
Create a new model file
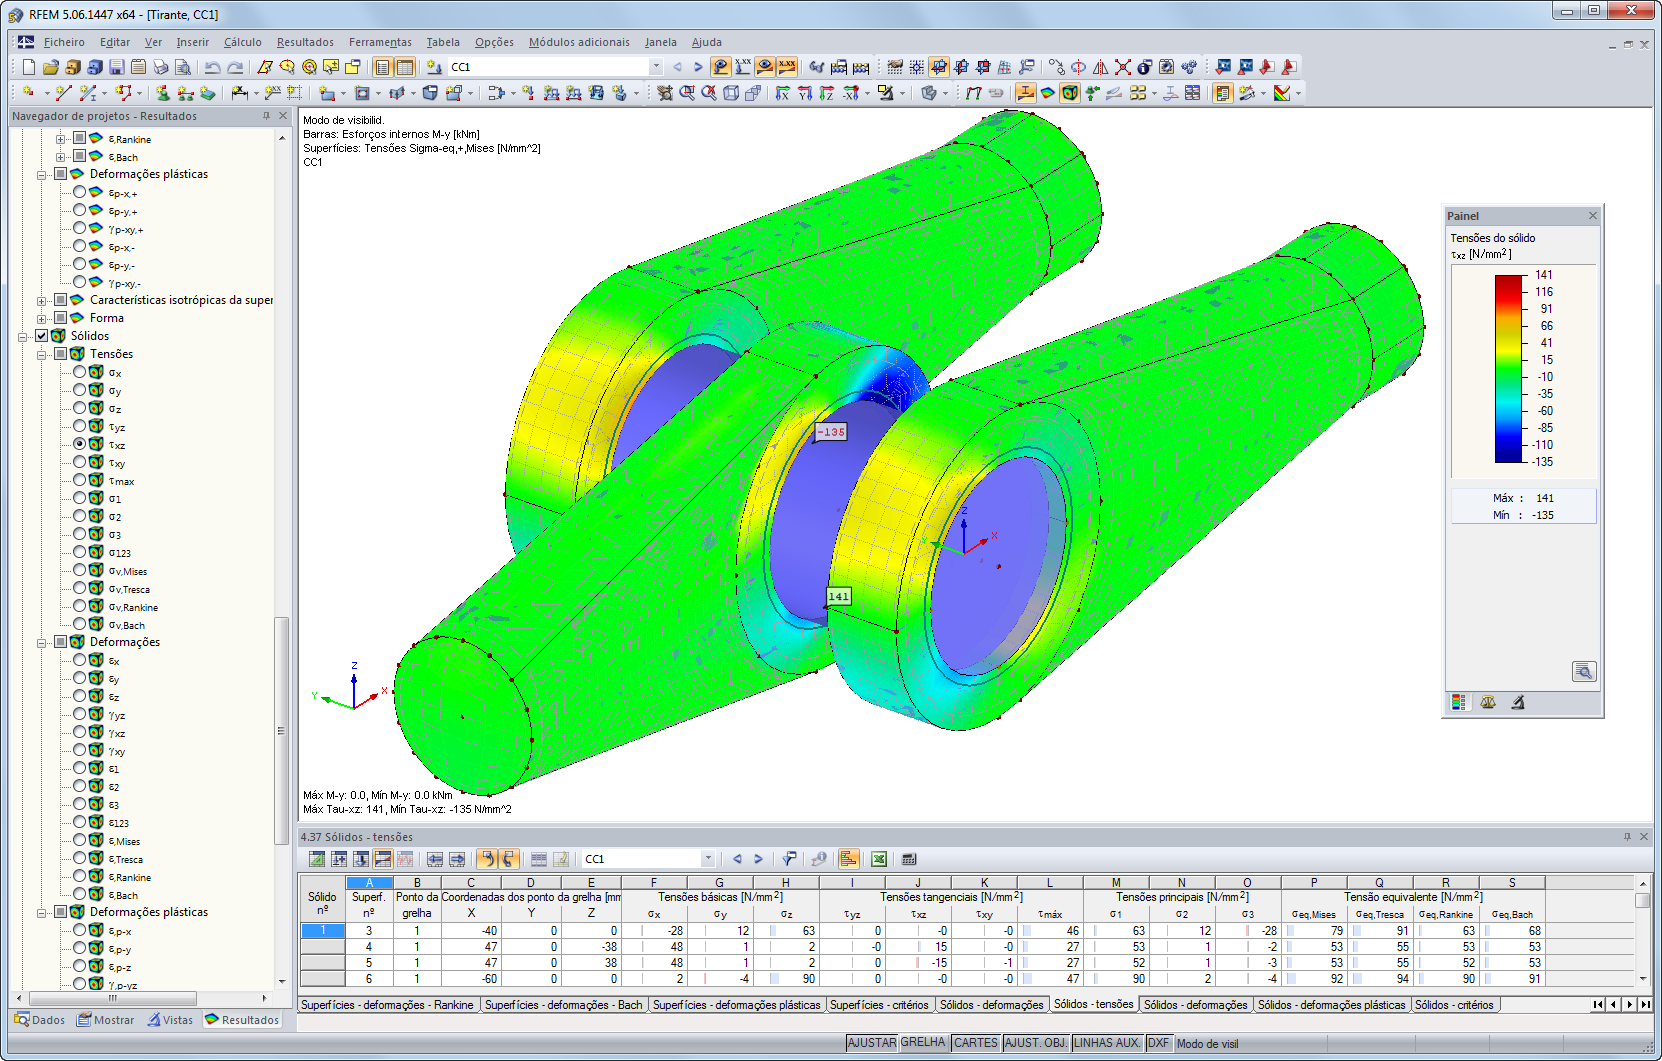point(28,67)
